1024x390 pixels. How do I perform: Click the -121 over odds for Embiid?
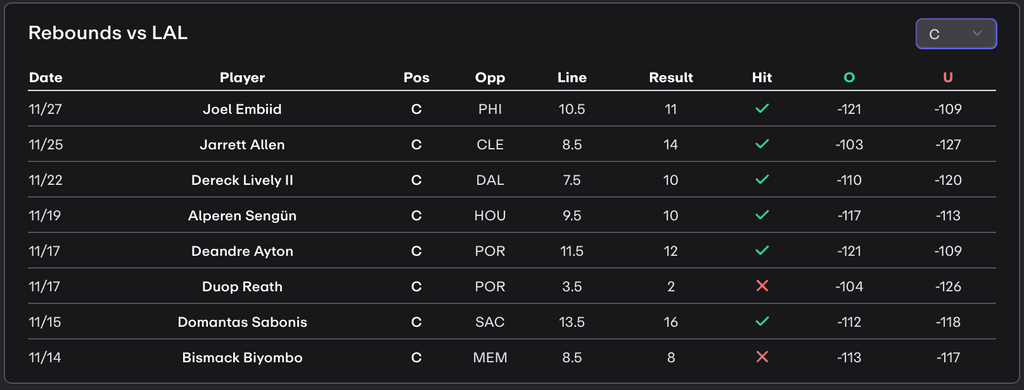849,109
